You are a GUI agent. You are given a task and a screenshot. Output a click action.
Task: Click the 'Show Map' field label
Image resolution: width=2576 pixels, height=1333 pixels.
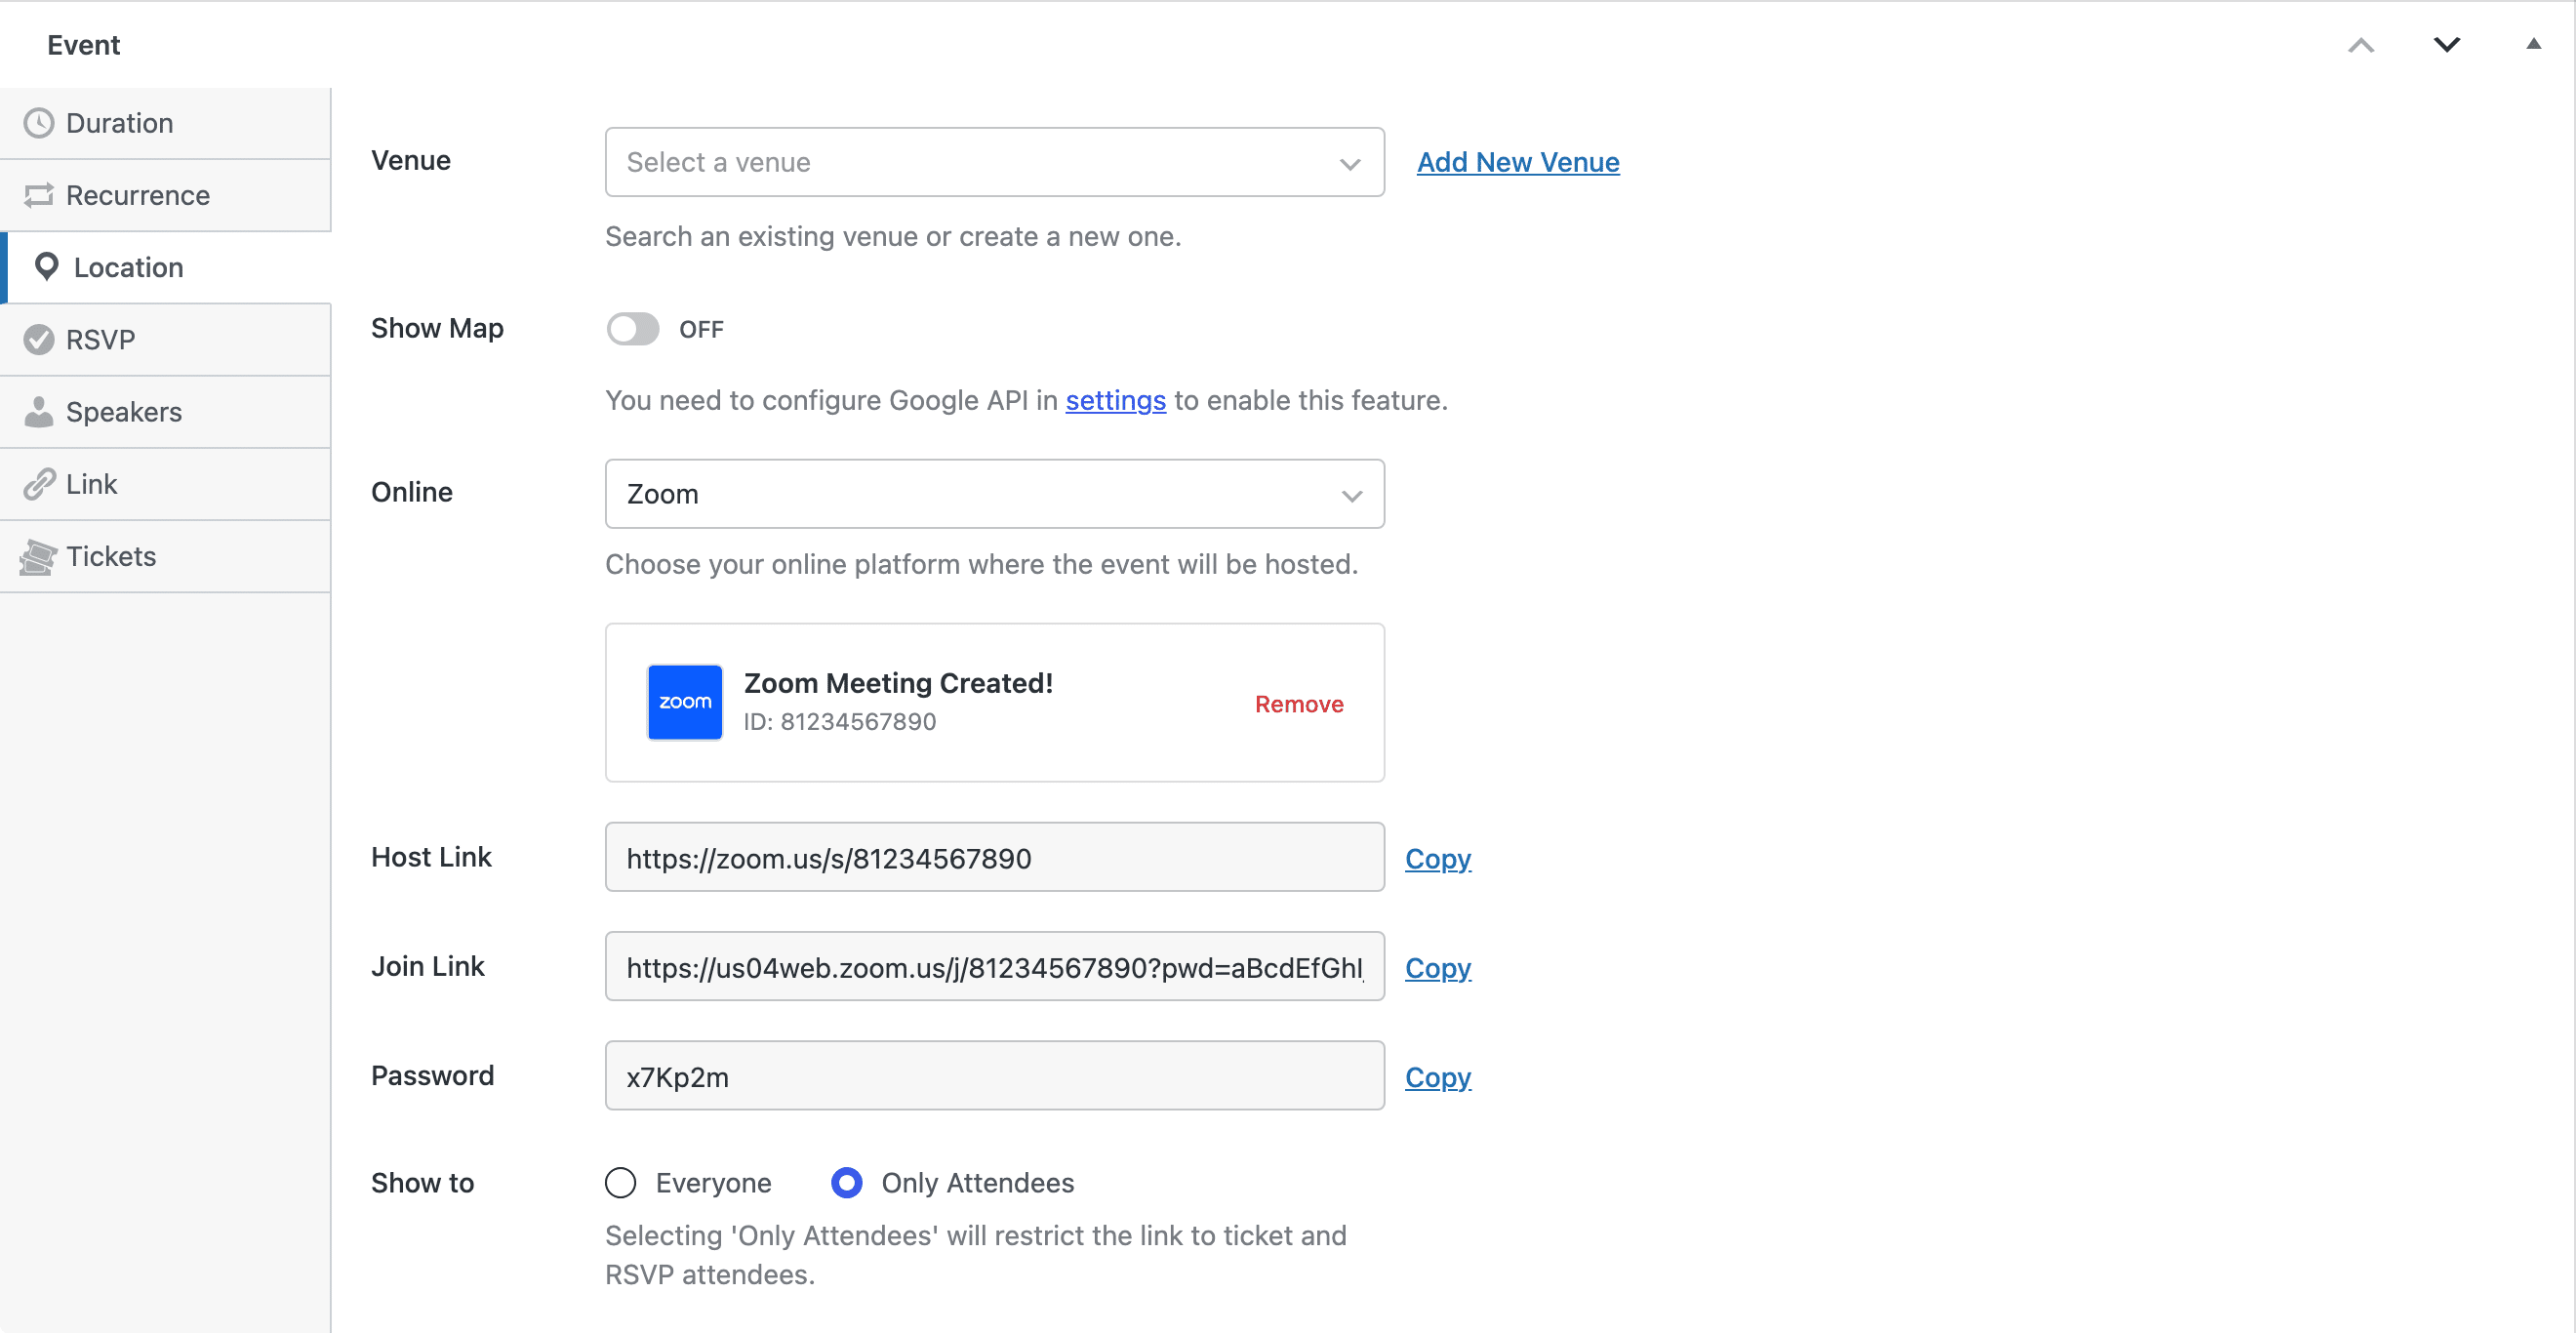(437, 328)
